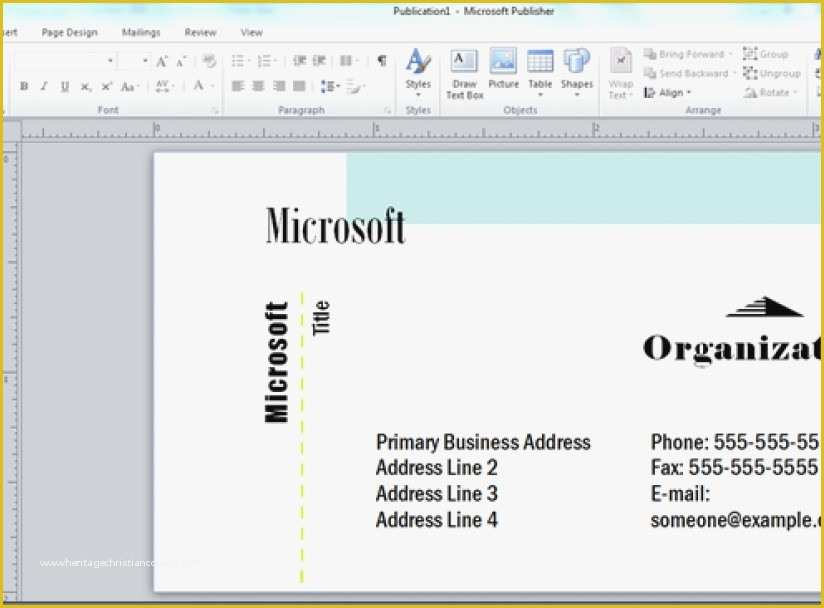Center align text

(x=258, y=86)
